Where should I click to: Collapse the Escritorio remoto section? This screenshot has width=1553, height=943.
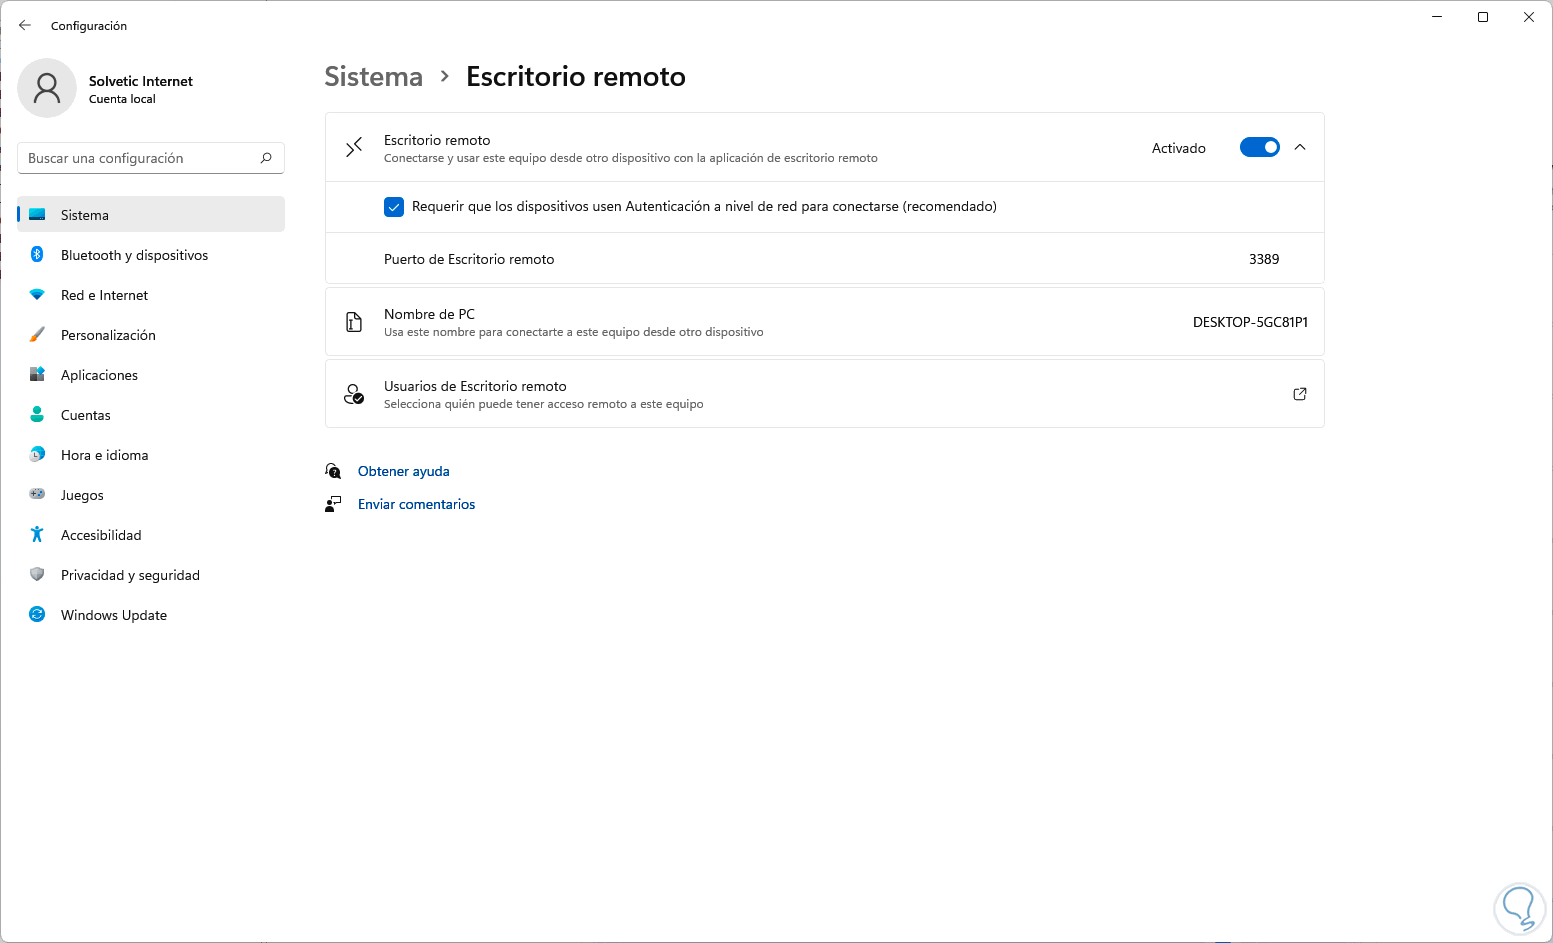click(x=1300, y=148)
